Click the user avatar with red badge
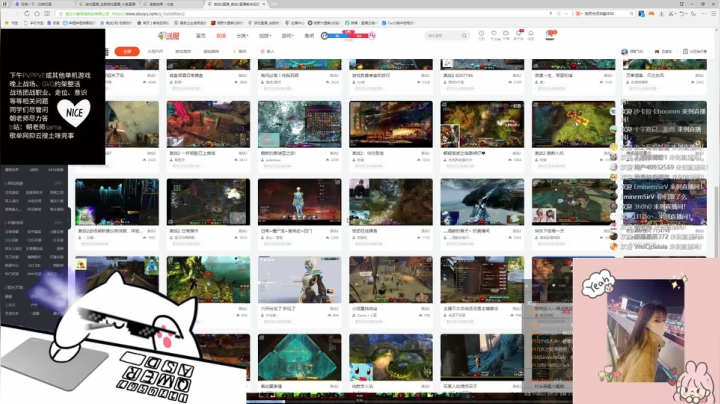Image resolution: width=720 pixels, height=404 pixels. tap(551, 35)
